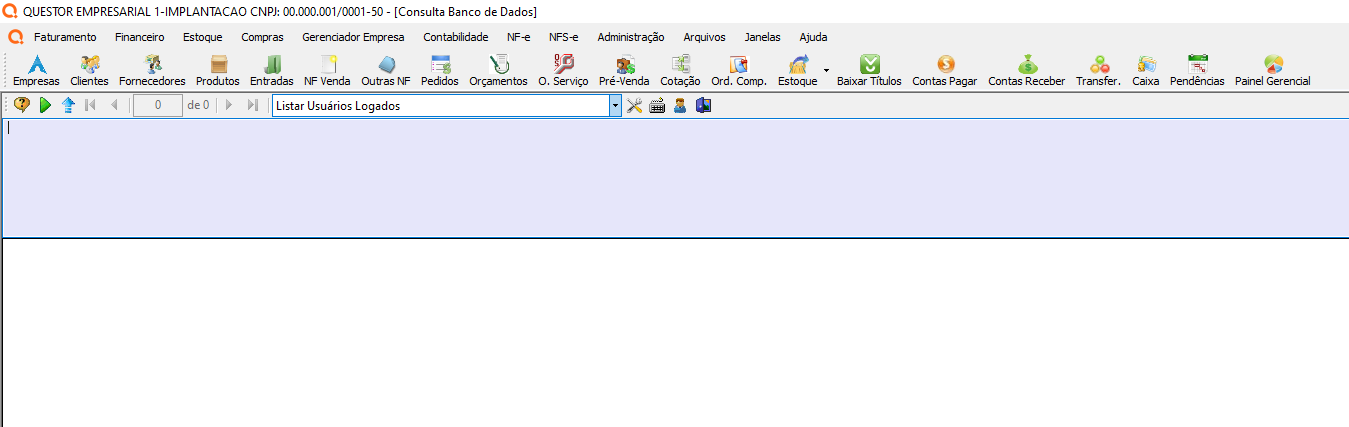Viewport: 1349px width, 427px height.
Task: Click the Pendências toolbar button
Action: [x=1196, y=71]
